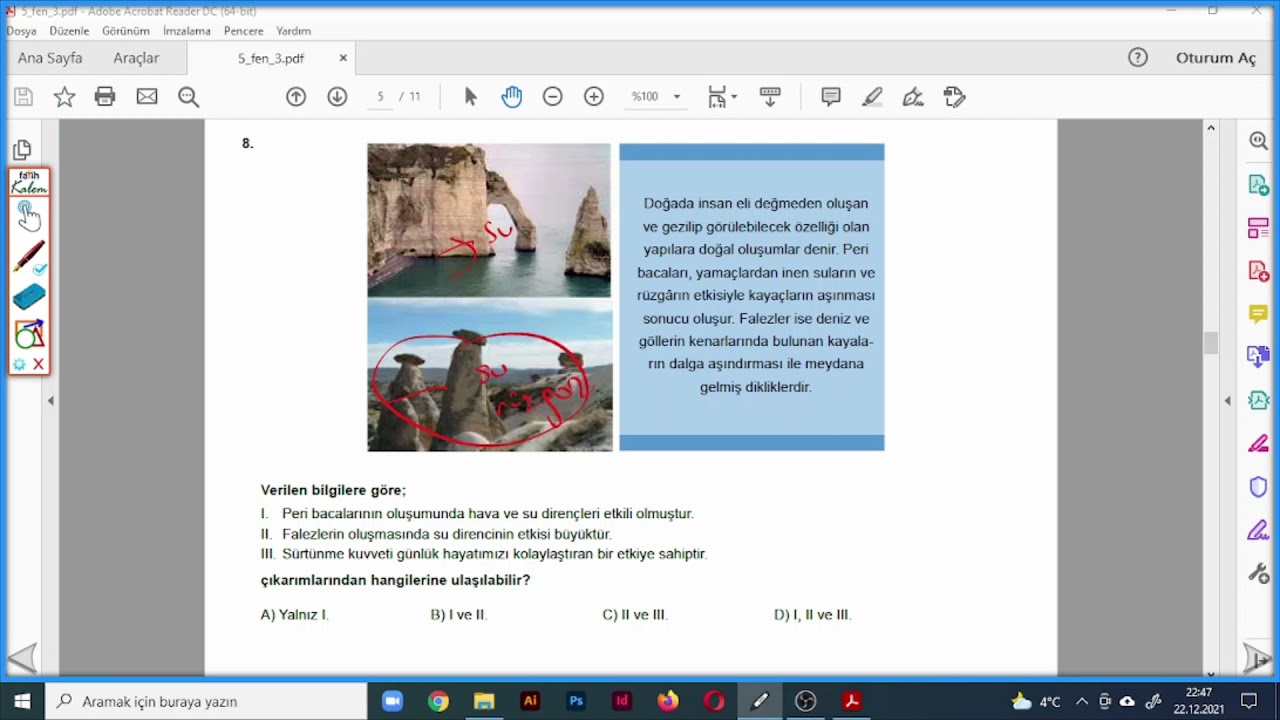This screenshot has width=1280, height=720.
Task: Click the Fatih Kalem logo button
Action: 29,182
